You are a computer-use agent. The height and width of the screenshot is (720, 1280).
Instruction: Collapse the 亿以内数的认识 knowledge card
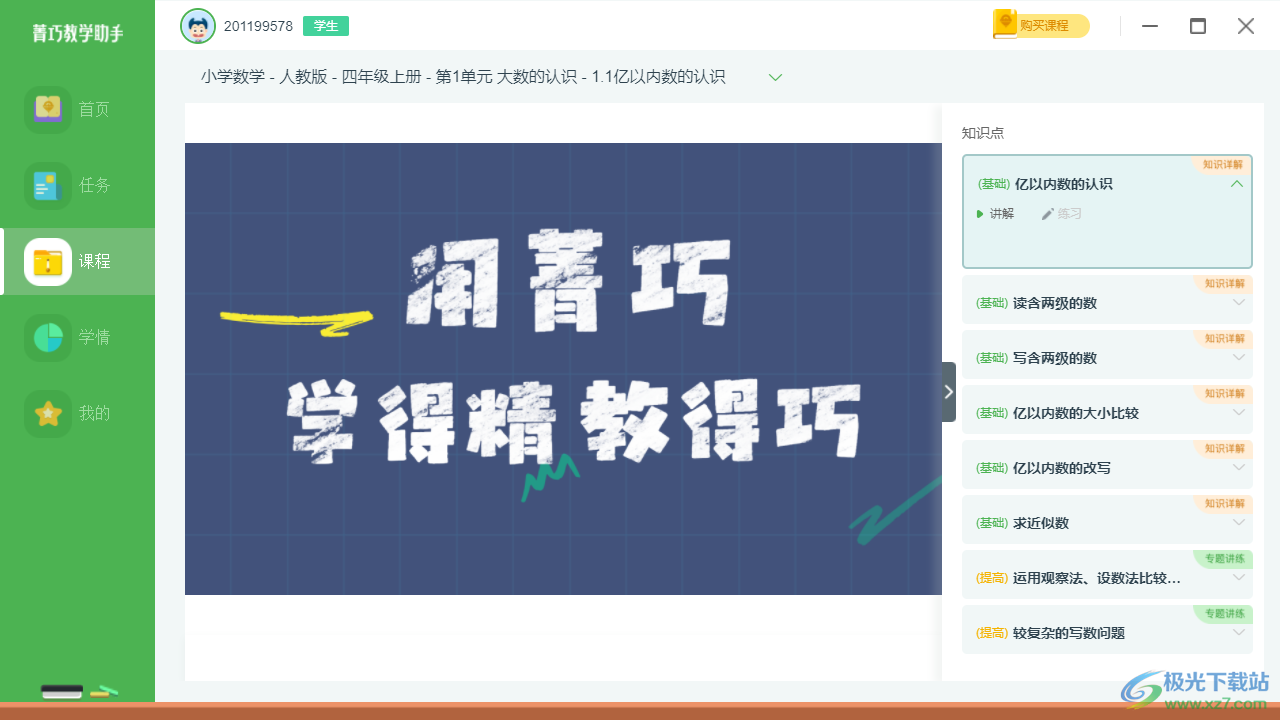1237,184
